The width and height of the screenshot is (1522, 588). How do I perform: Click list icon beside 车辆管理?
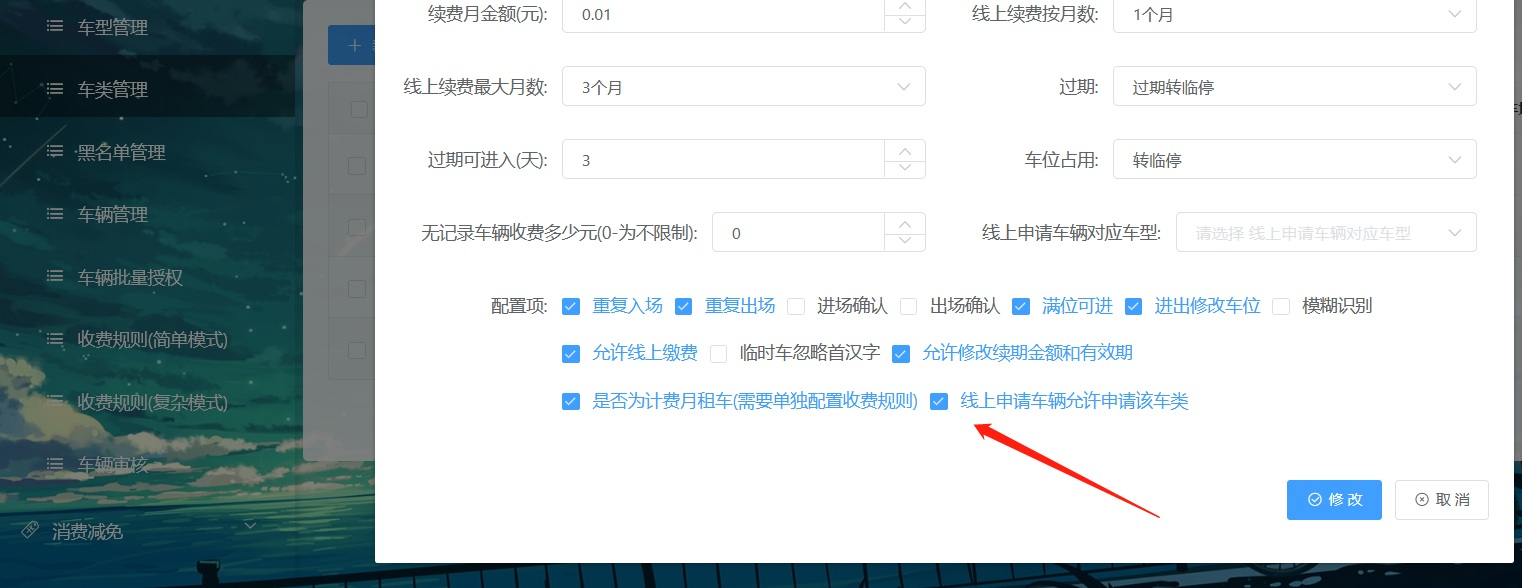click(x=55, y=213)
